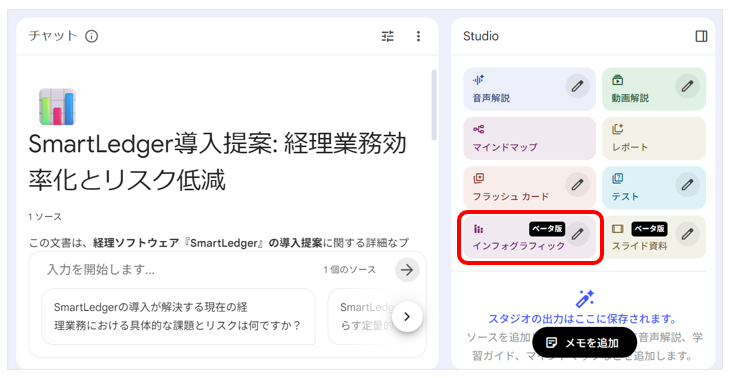This screenshot has height=378, width=731.
Task: Generate 音声解説 audio overview
Action: pyautogui.click(x=530, y=89)
